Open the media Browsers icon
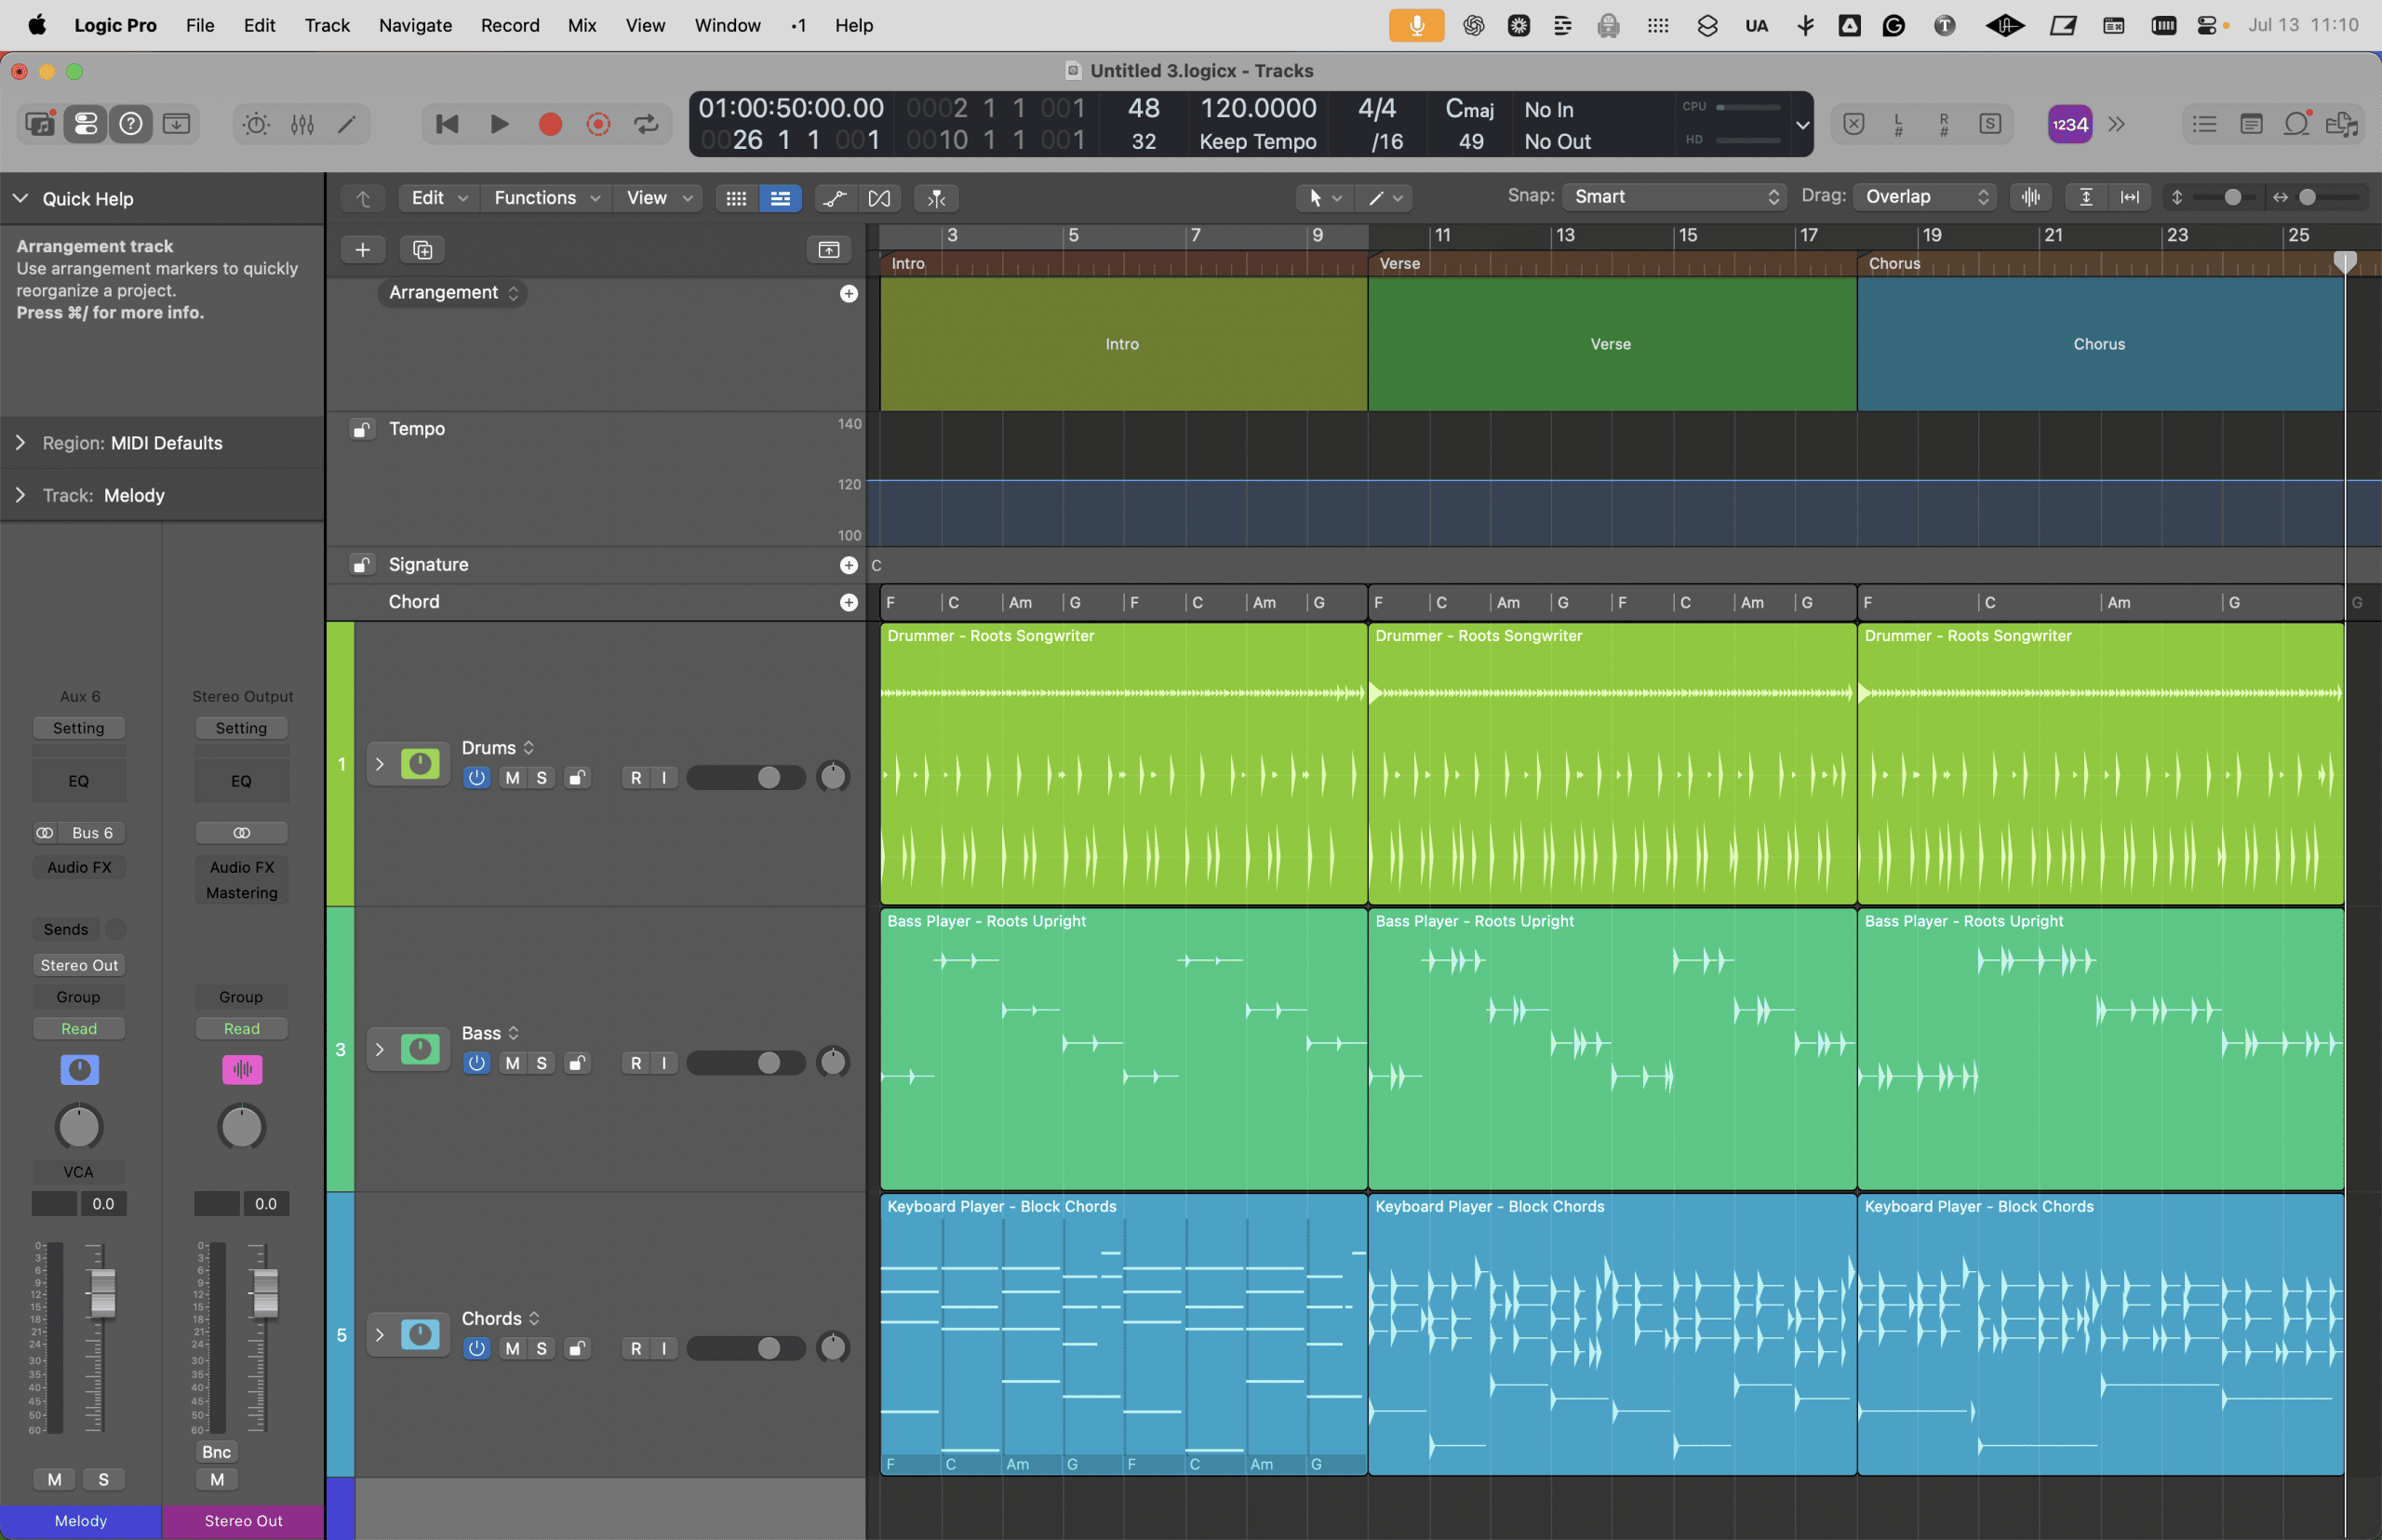 coord(2342,124)
